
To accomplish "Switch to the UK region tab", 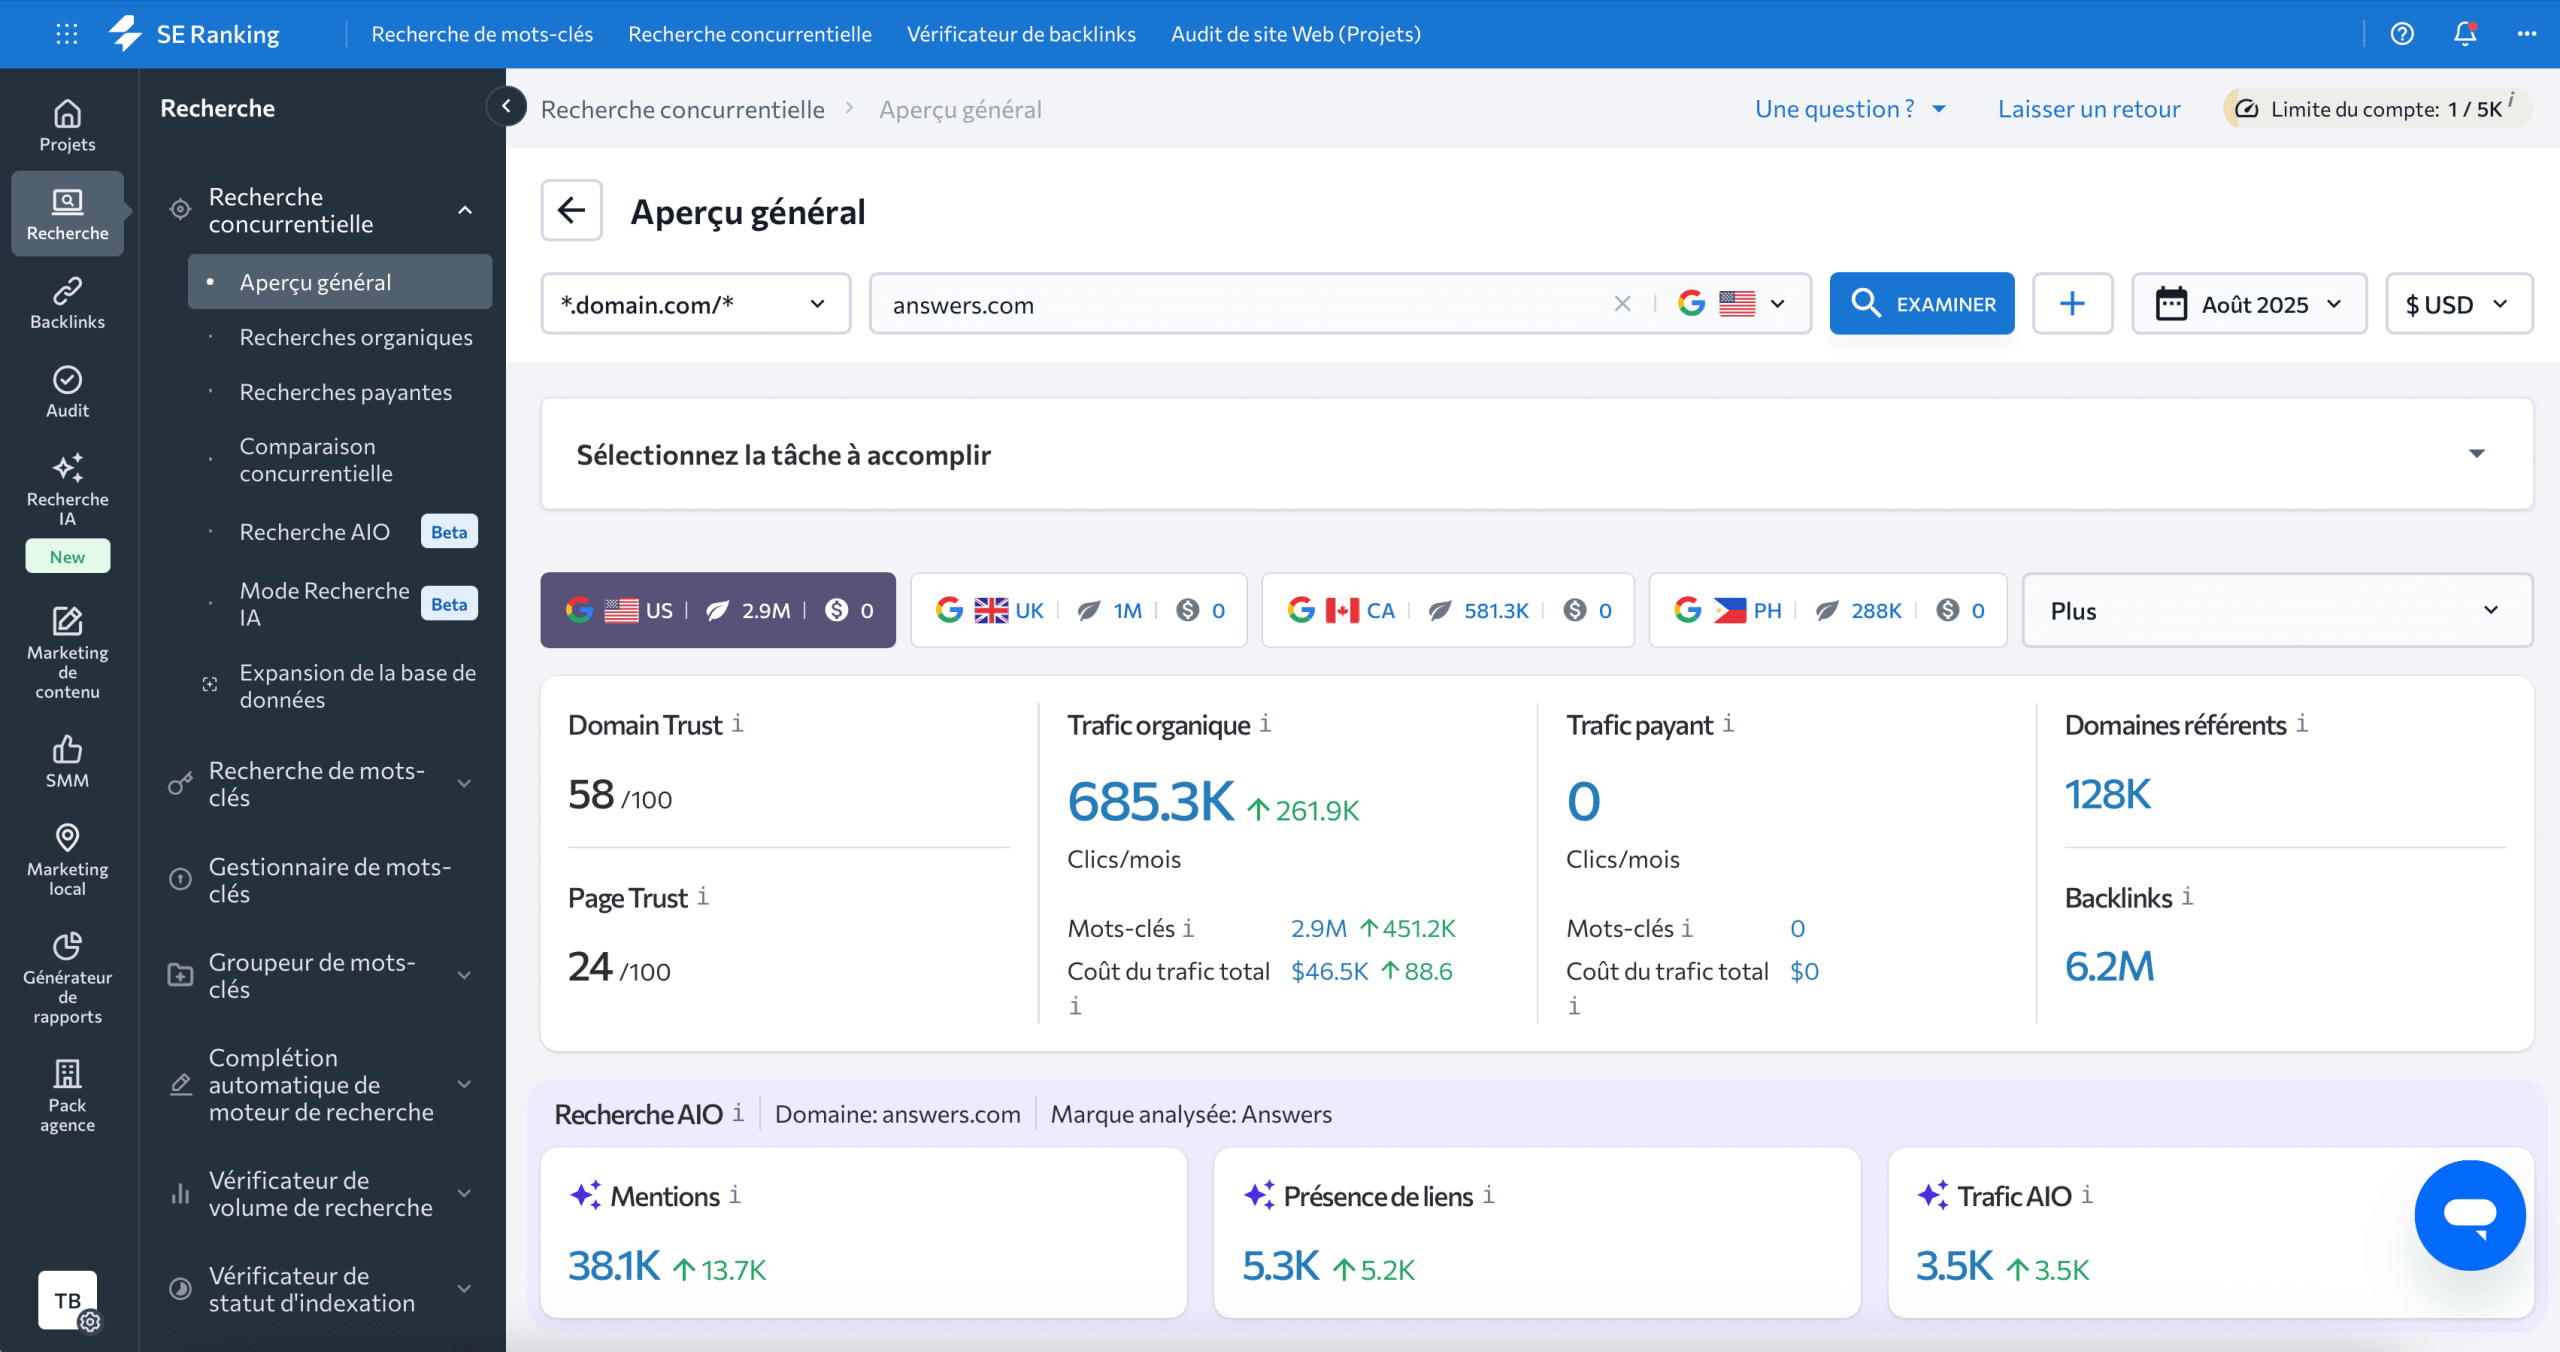I will click(x=1079, y=610).
